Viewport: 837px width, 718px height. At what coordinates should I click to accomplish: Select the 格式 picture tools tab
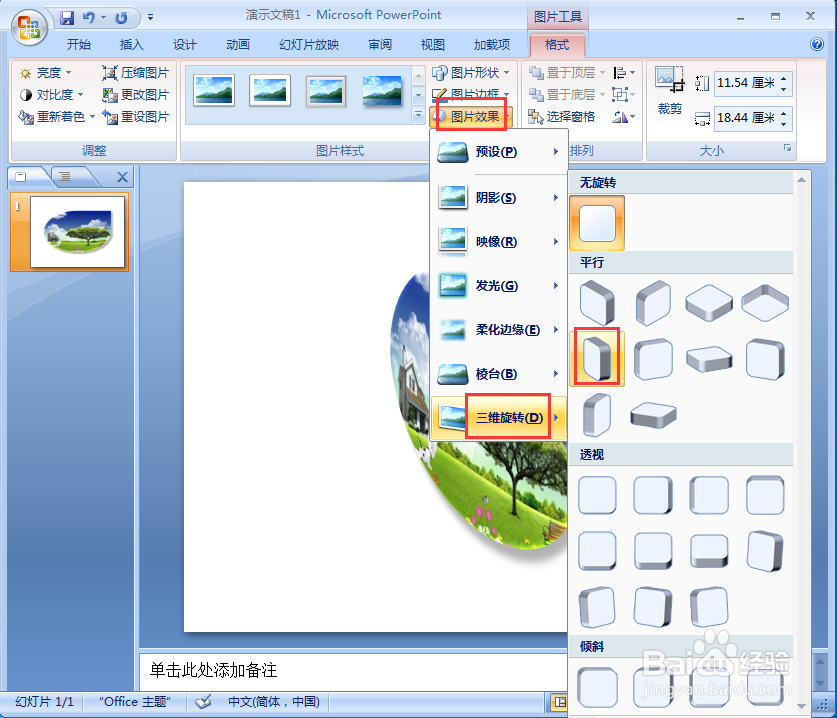557,45
